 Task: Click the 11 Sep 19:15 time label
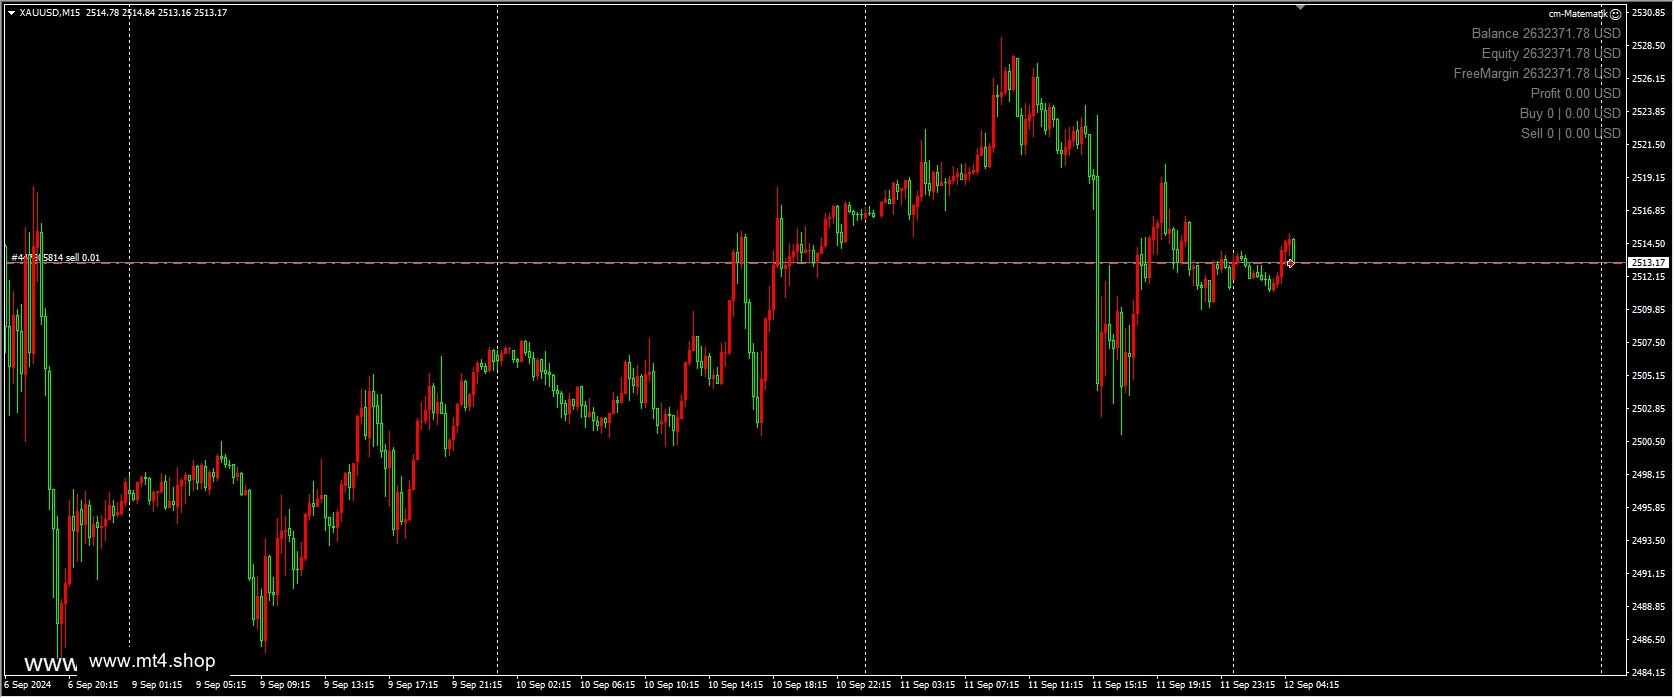(x=1183, y=686)
